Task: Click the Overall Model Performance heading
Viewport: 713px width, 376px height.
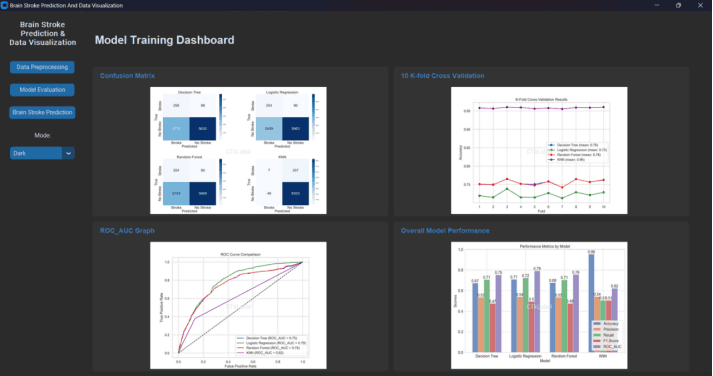Action: pos(445,231)
